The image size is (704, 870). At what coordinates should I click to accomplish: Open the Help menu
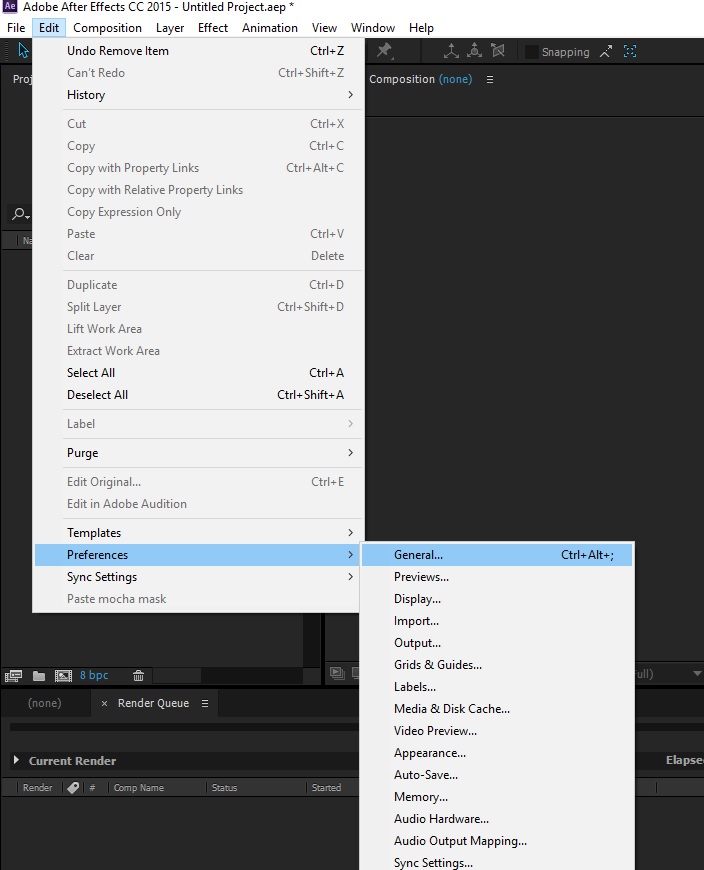click(421, 28)
